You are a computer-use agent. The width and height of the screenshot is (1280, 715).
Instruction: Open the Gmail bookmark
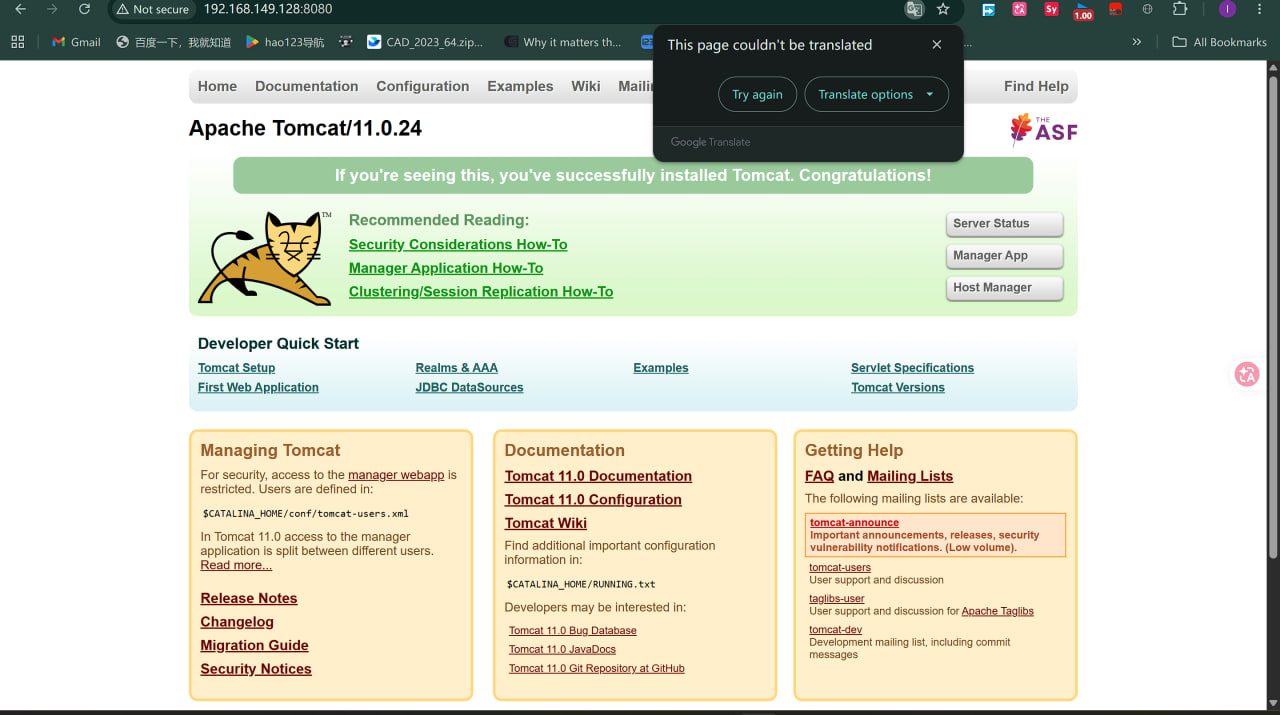tap(76, 42)
